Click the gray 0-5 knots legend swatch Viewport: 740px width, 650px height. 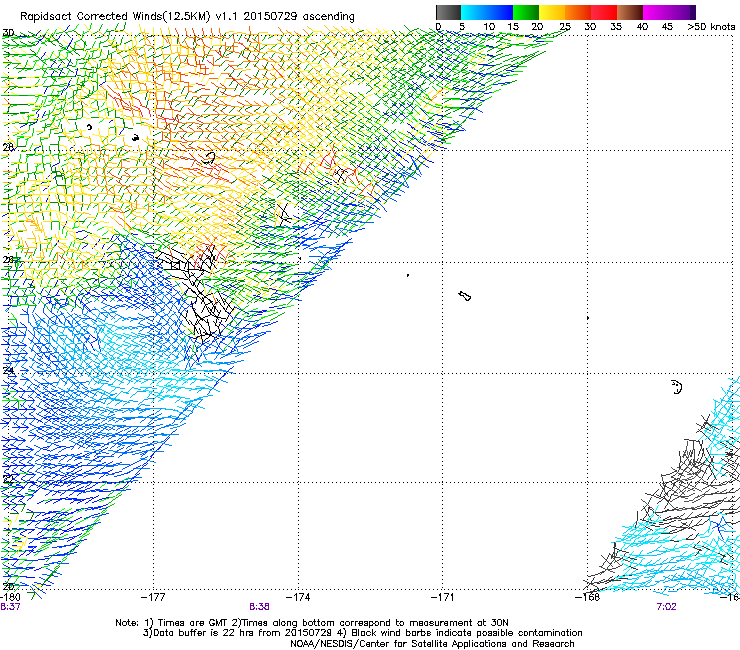click(448, 12)
